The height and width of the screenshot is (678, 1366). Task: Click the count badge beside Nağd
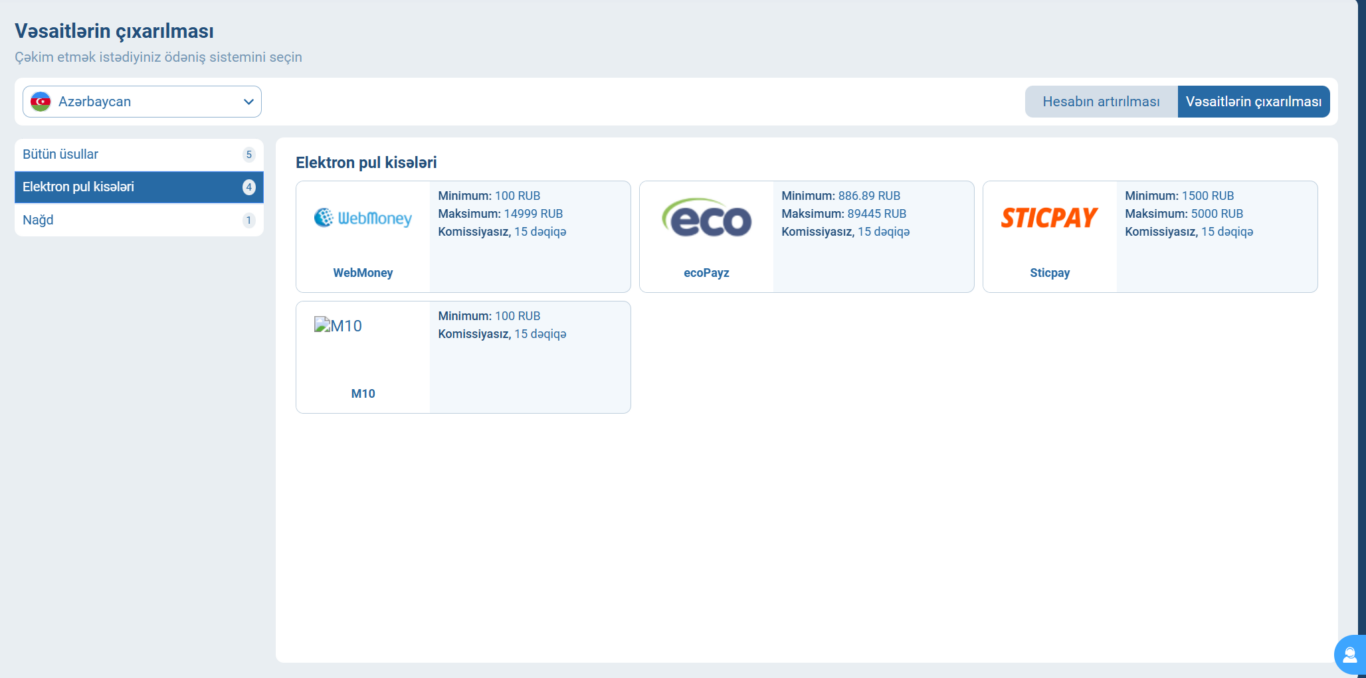pos(249,220)
